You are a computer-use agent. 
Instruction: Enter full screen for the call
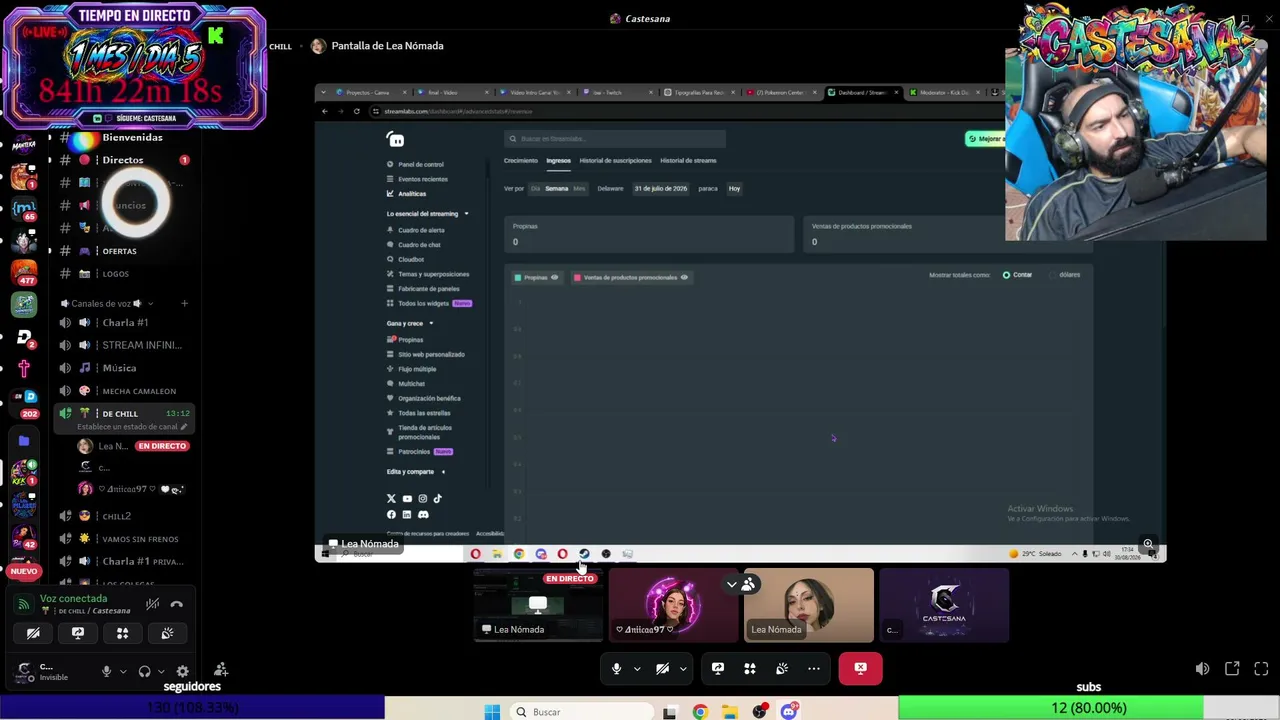coord(1261,669)
